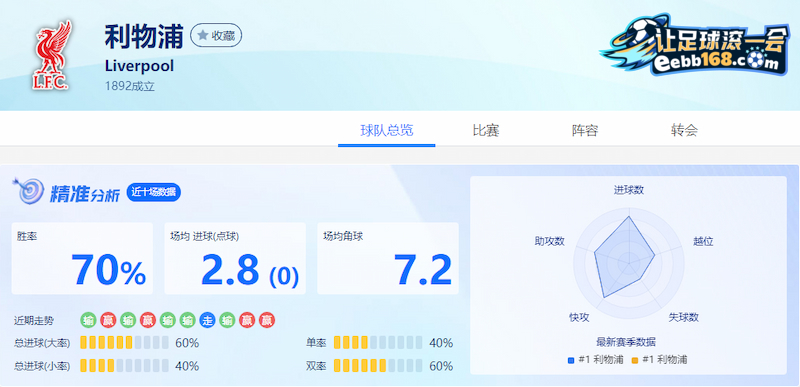Click the blue 走 circle in 近期走势
The image size is (800, 387).
coord(207,320)
